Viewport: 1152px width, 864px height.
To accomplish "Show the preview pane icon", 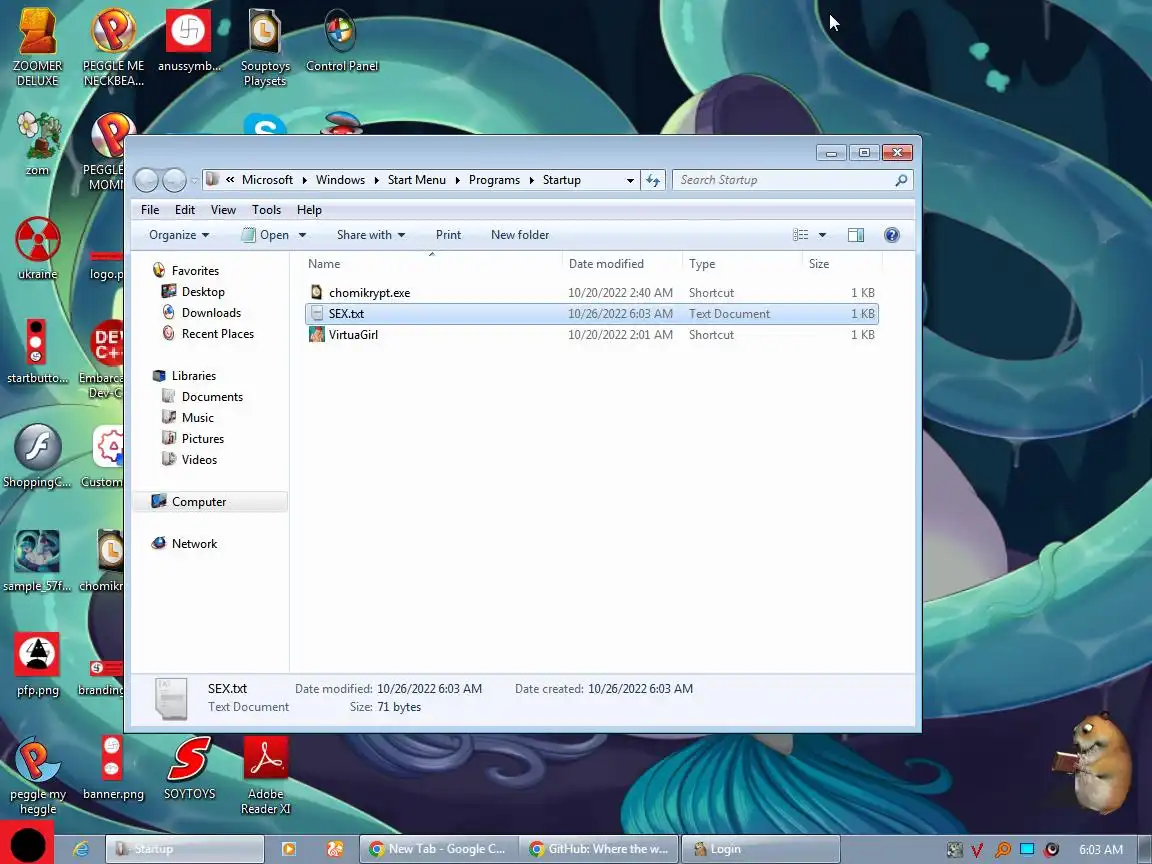I will pos(856,235).
